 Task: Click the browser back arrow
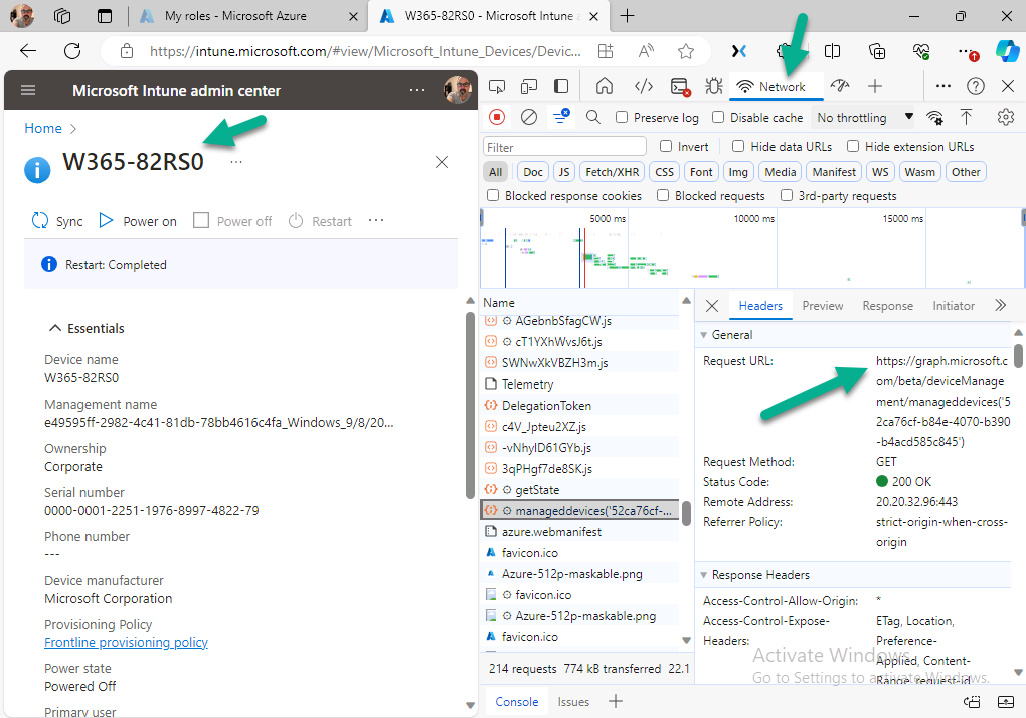[x=28, y=51]
